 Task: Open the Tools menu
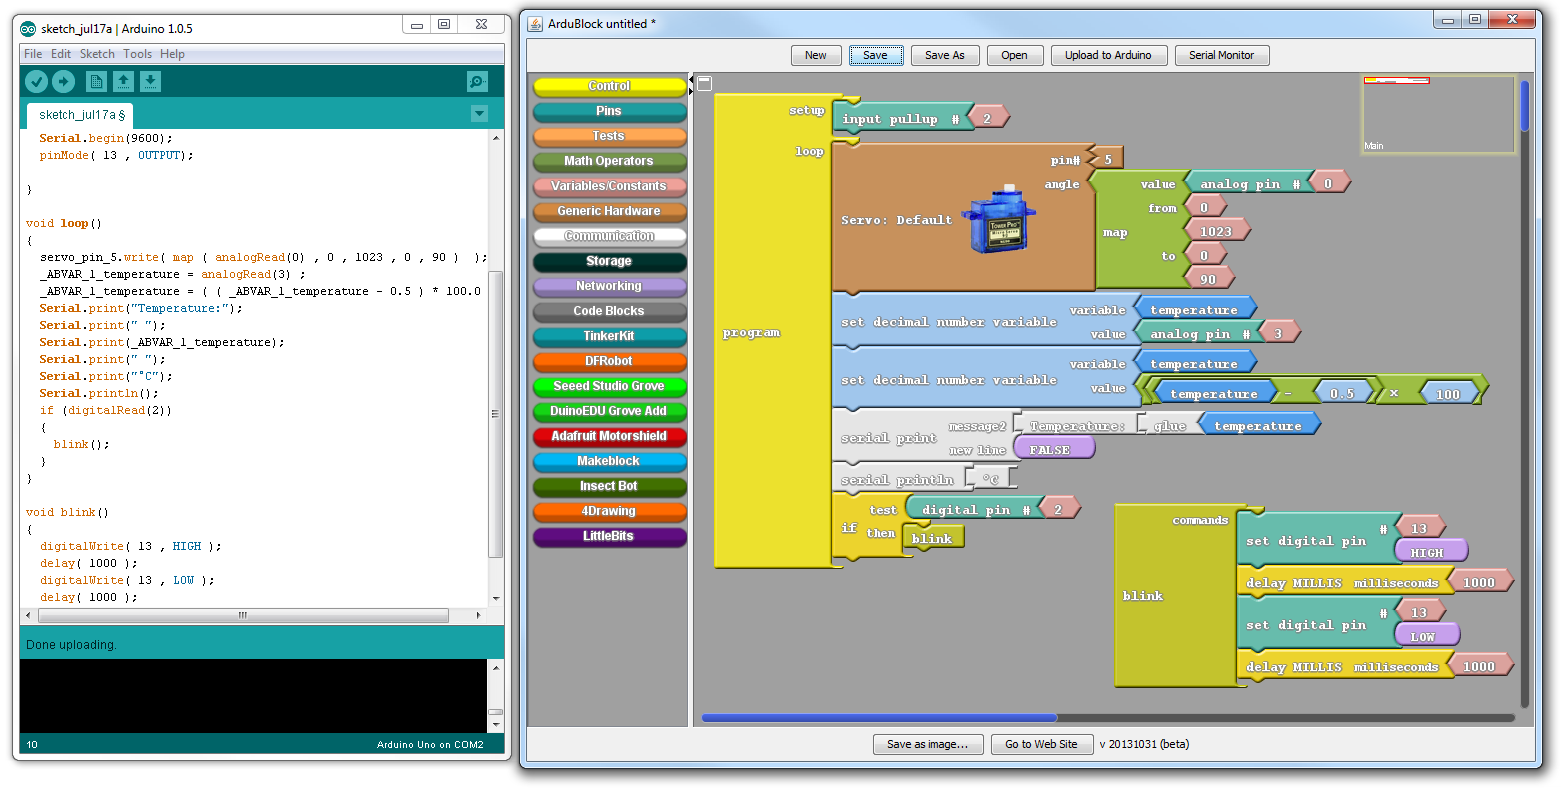[x=137, y=54]
